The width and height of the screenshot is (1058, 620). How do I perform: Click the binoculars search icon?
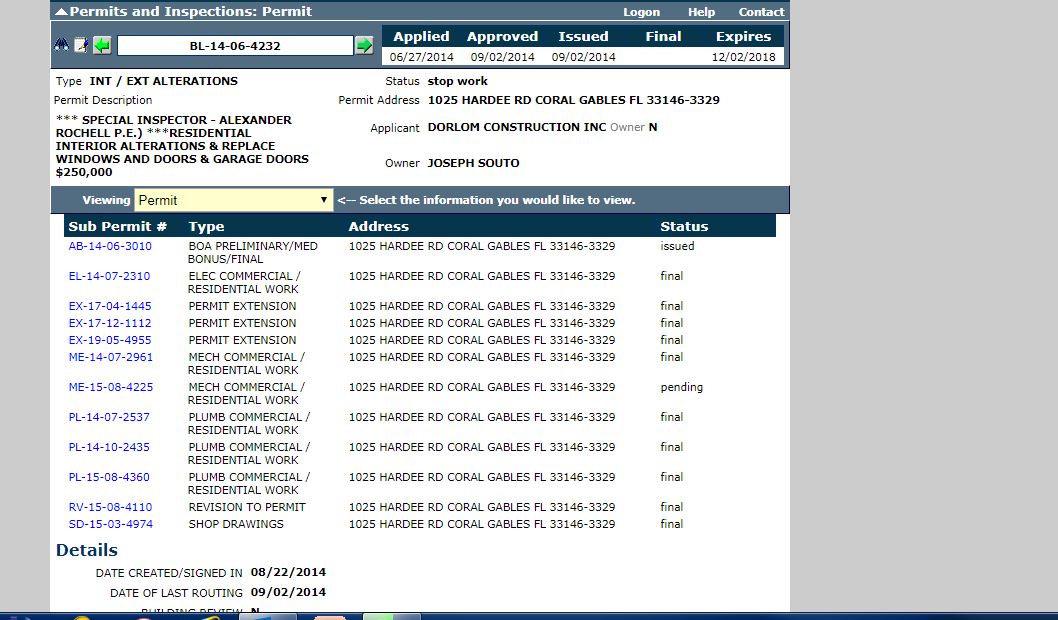[x=62, y=46]
